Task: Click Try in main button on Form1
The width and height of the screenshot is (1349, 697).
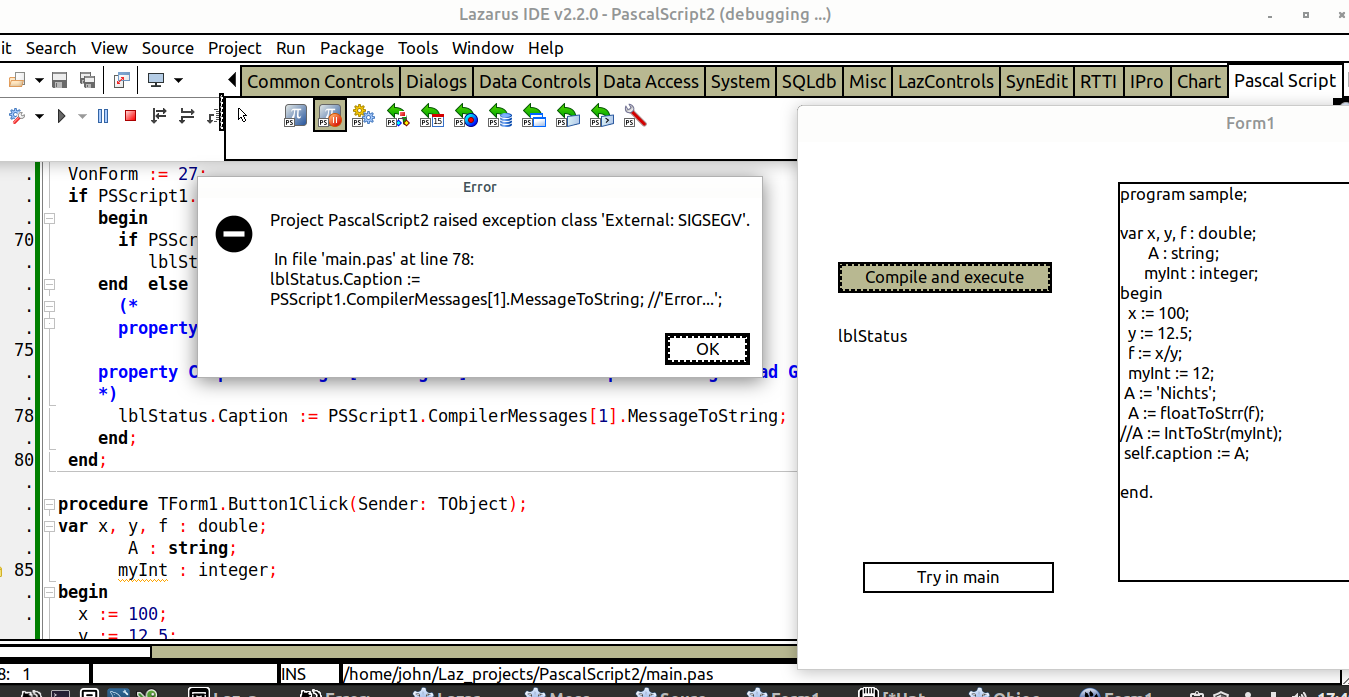Action: coord(958,577)
